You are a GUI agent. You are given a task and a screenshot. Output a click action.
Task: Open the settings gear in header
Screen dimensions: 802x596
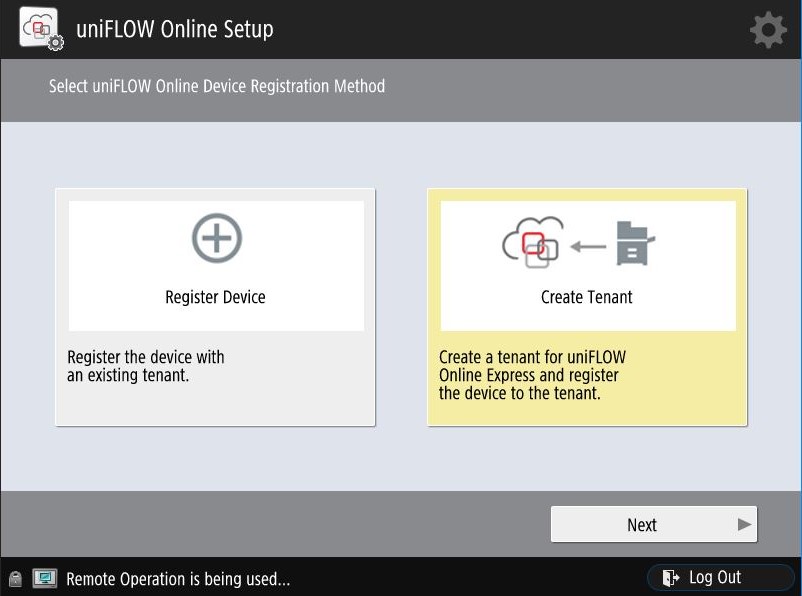coord(768,30)
